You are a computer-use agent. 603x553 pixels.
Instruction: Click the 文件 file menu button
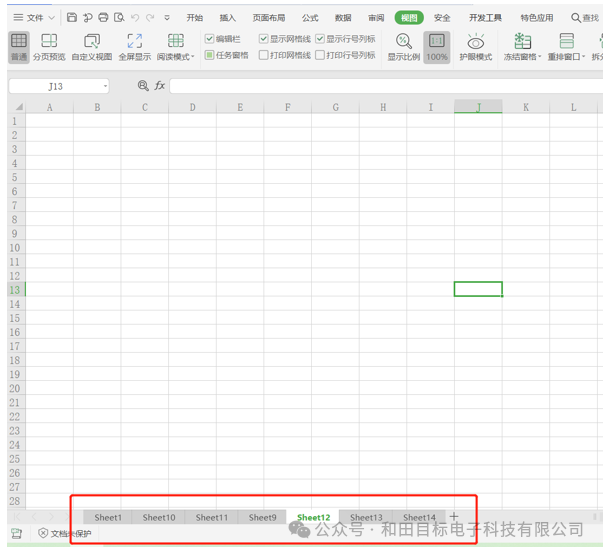[x=34, y=18]
